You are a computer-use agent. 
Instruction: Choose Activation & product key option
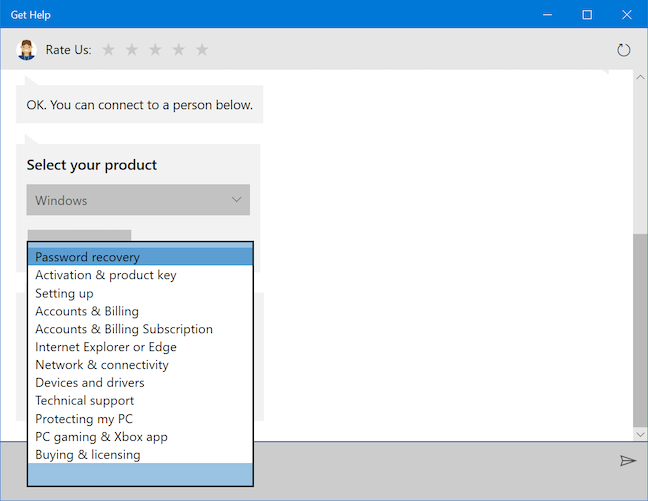click(x=140, y=275)
